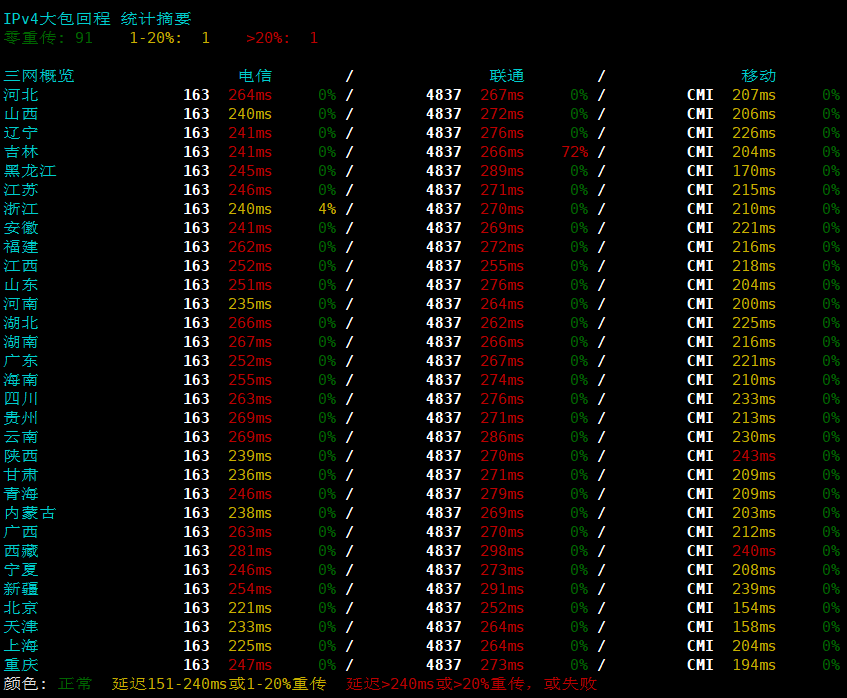Image resolution: width=847 pixels, height=698 pixels.
Task: Click the '湖北' row label
Action: tap(21, 323)
